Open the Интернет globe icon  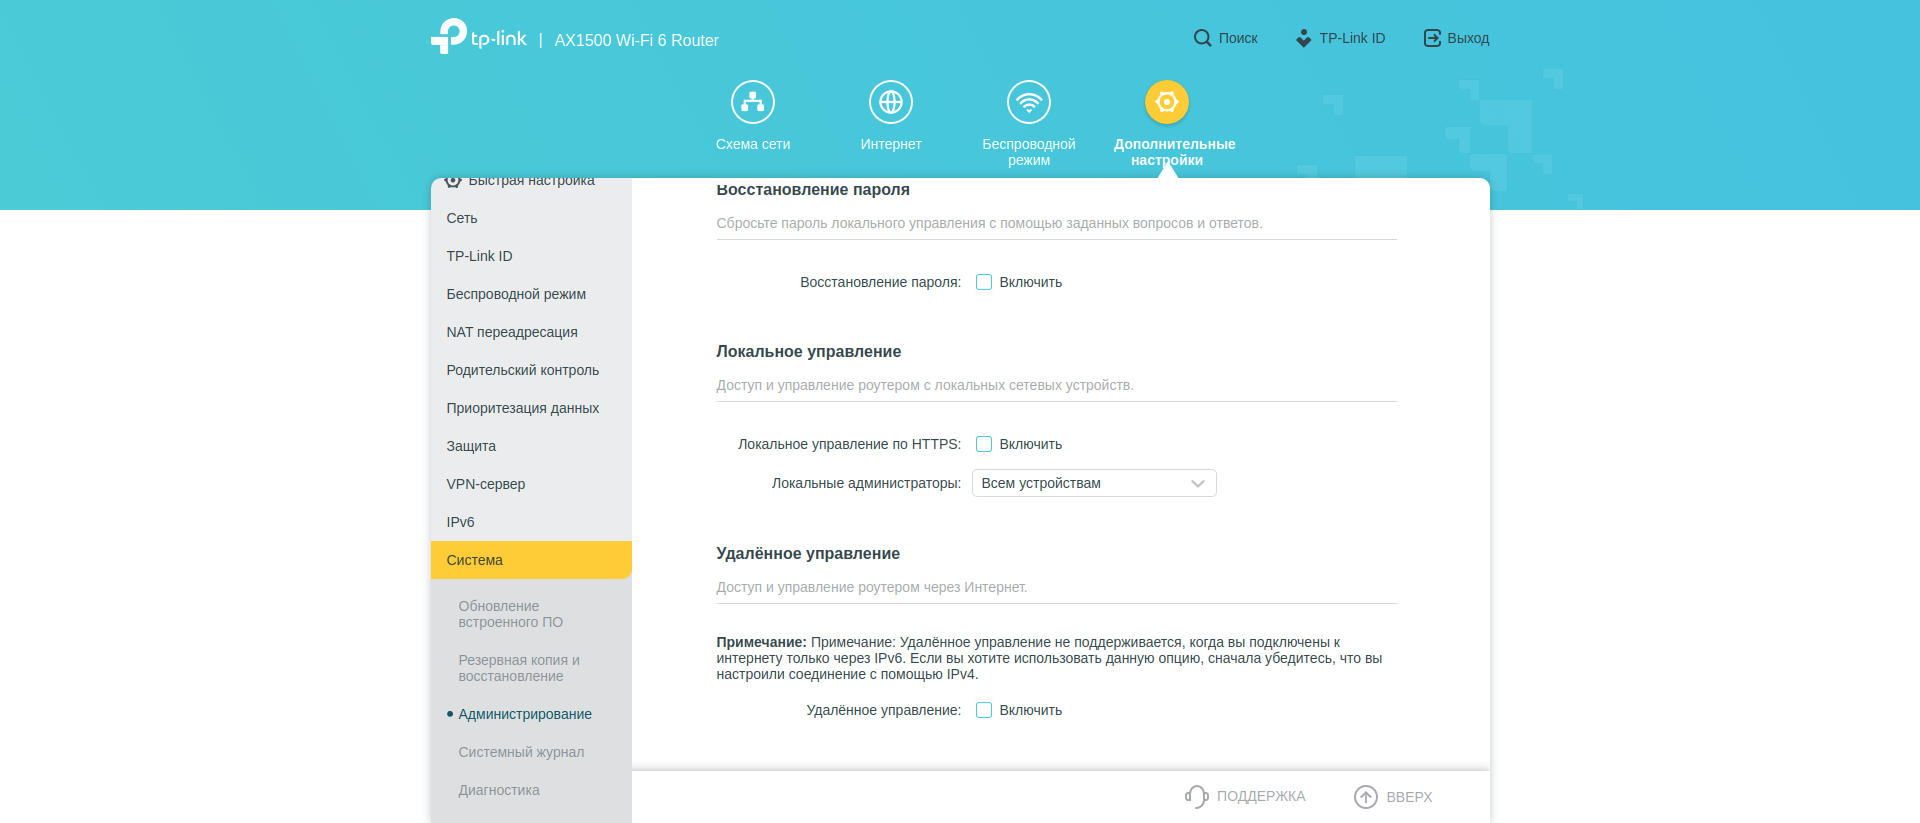tap(890, 102)
